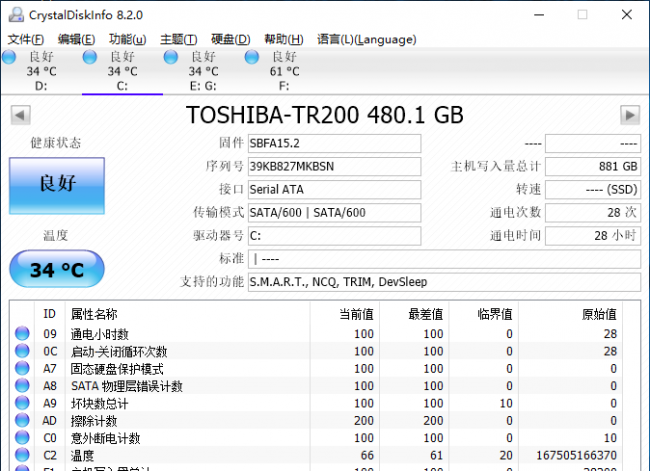Click the status circle for attribute 0C
The height and width of the screenshot is (471, 650).
(x=22, y=351)
